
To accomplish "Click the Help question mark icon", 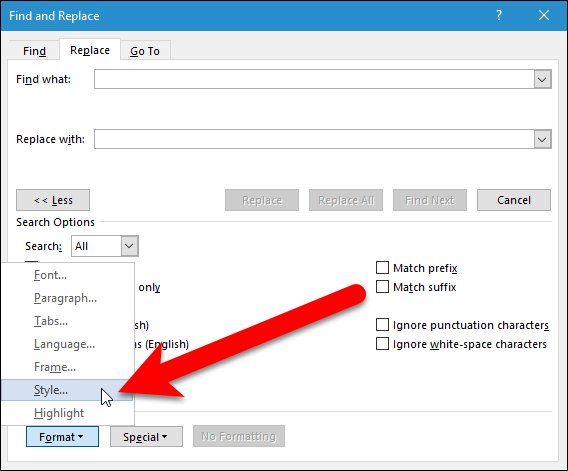I will [x=499, y=16].
